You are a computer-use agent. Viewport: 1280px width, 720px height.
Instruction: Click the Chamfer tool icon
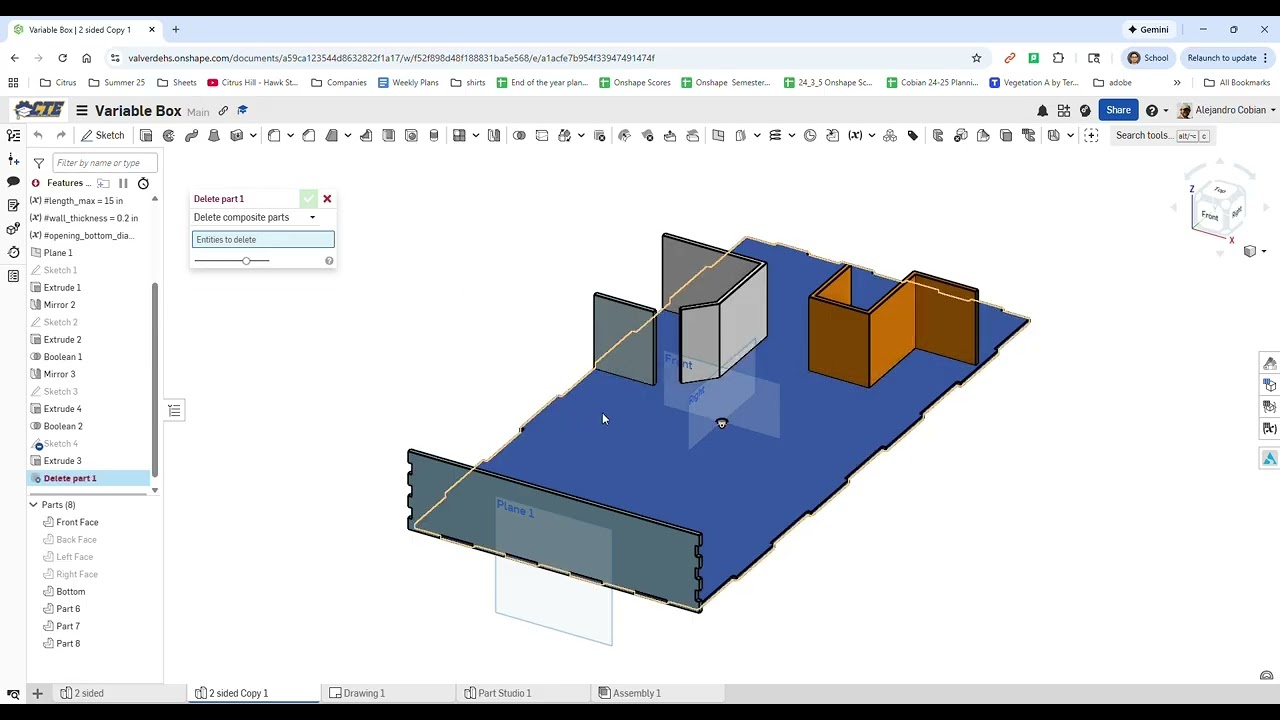pos(309,135)
